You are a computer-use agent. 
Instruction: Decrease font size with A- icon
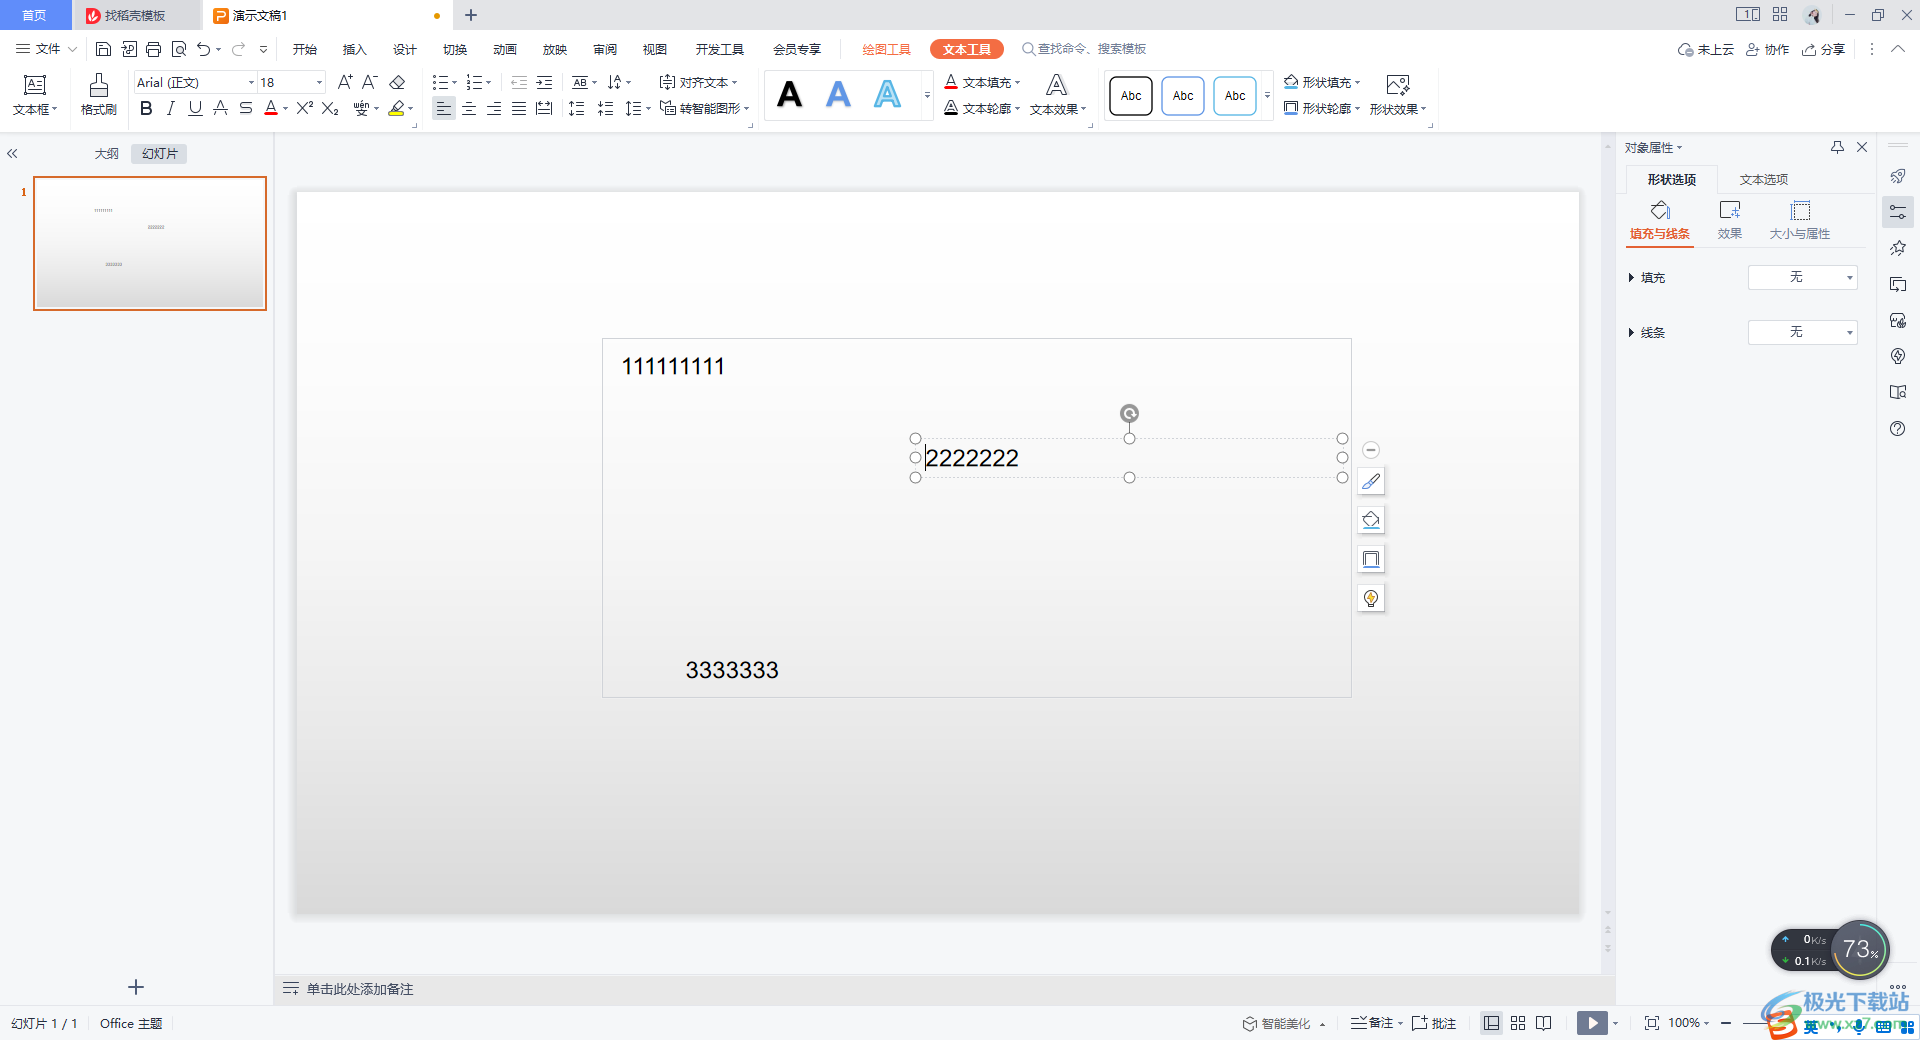370,82
